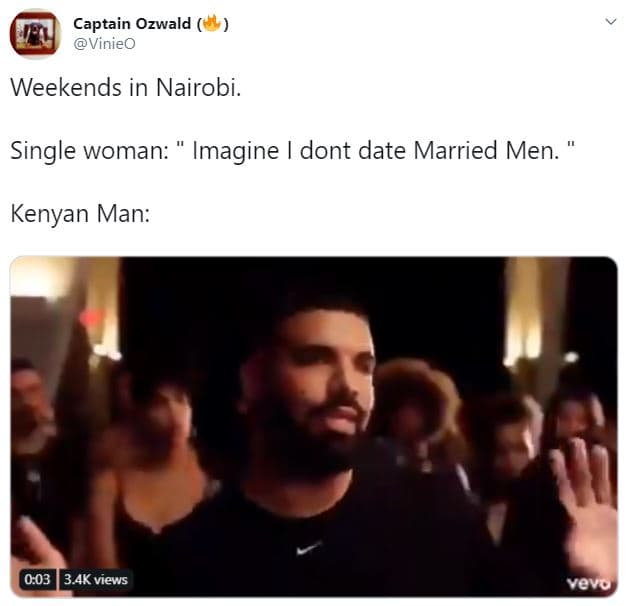Click the red light in video background
This screenshot has width=631, height=606.
click(x=92, y=319)
